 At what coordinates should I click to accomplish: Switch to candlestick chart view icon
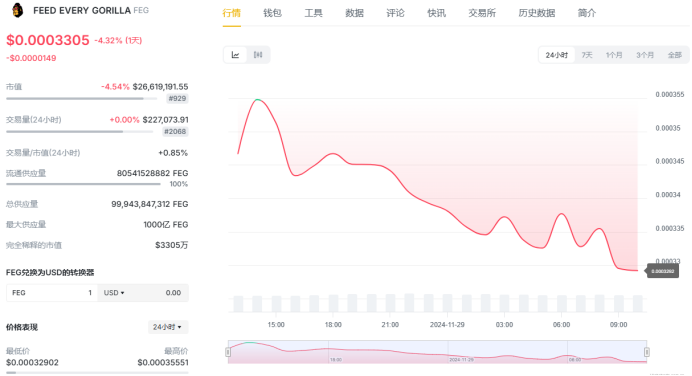pos(258,55)
